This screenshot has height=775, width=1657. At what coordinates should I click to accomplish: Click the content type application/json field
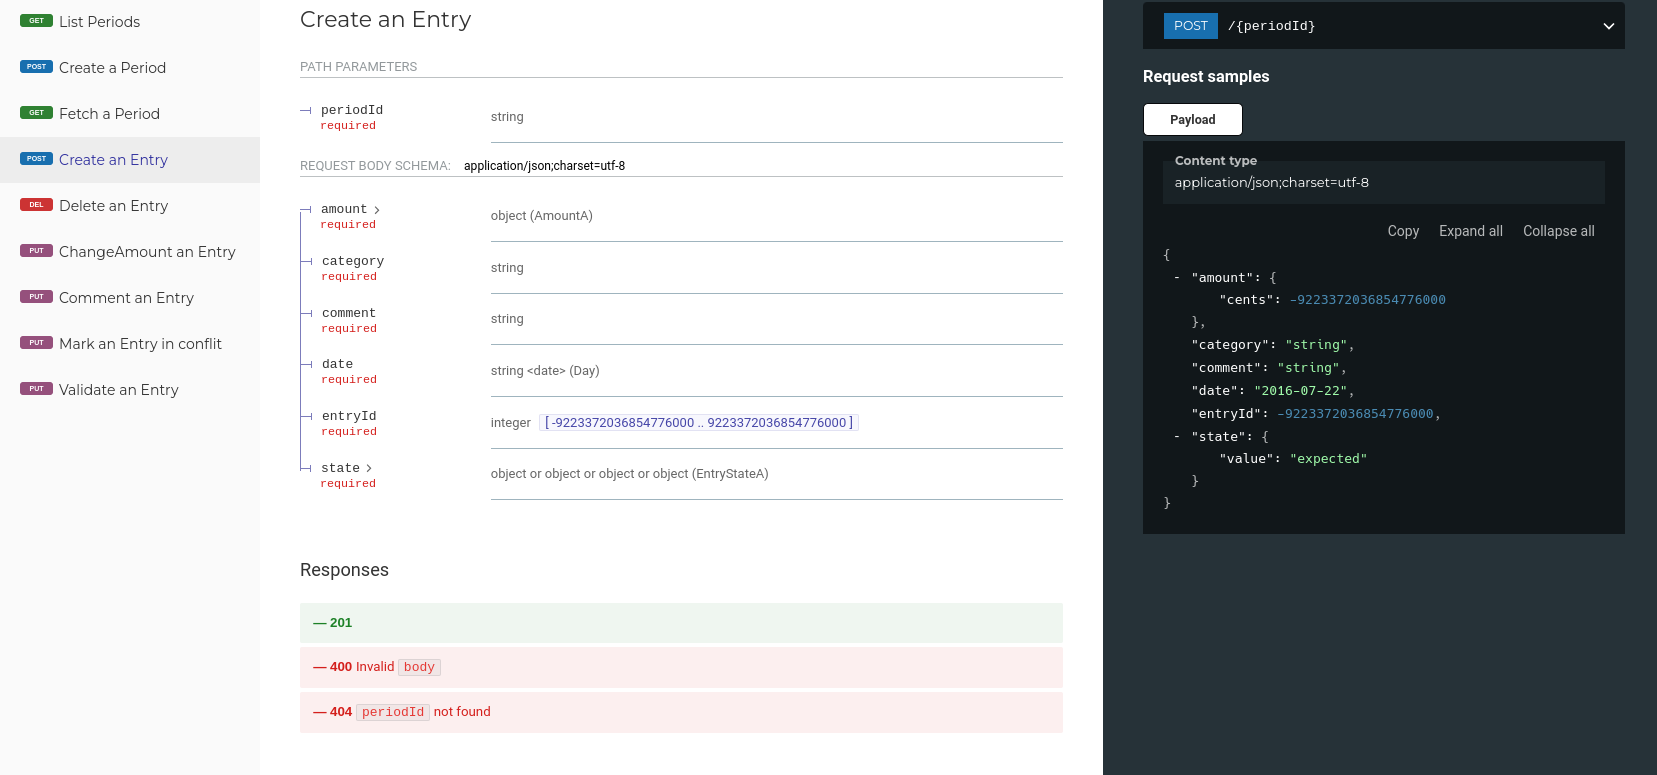(x=1383, y=183)
